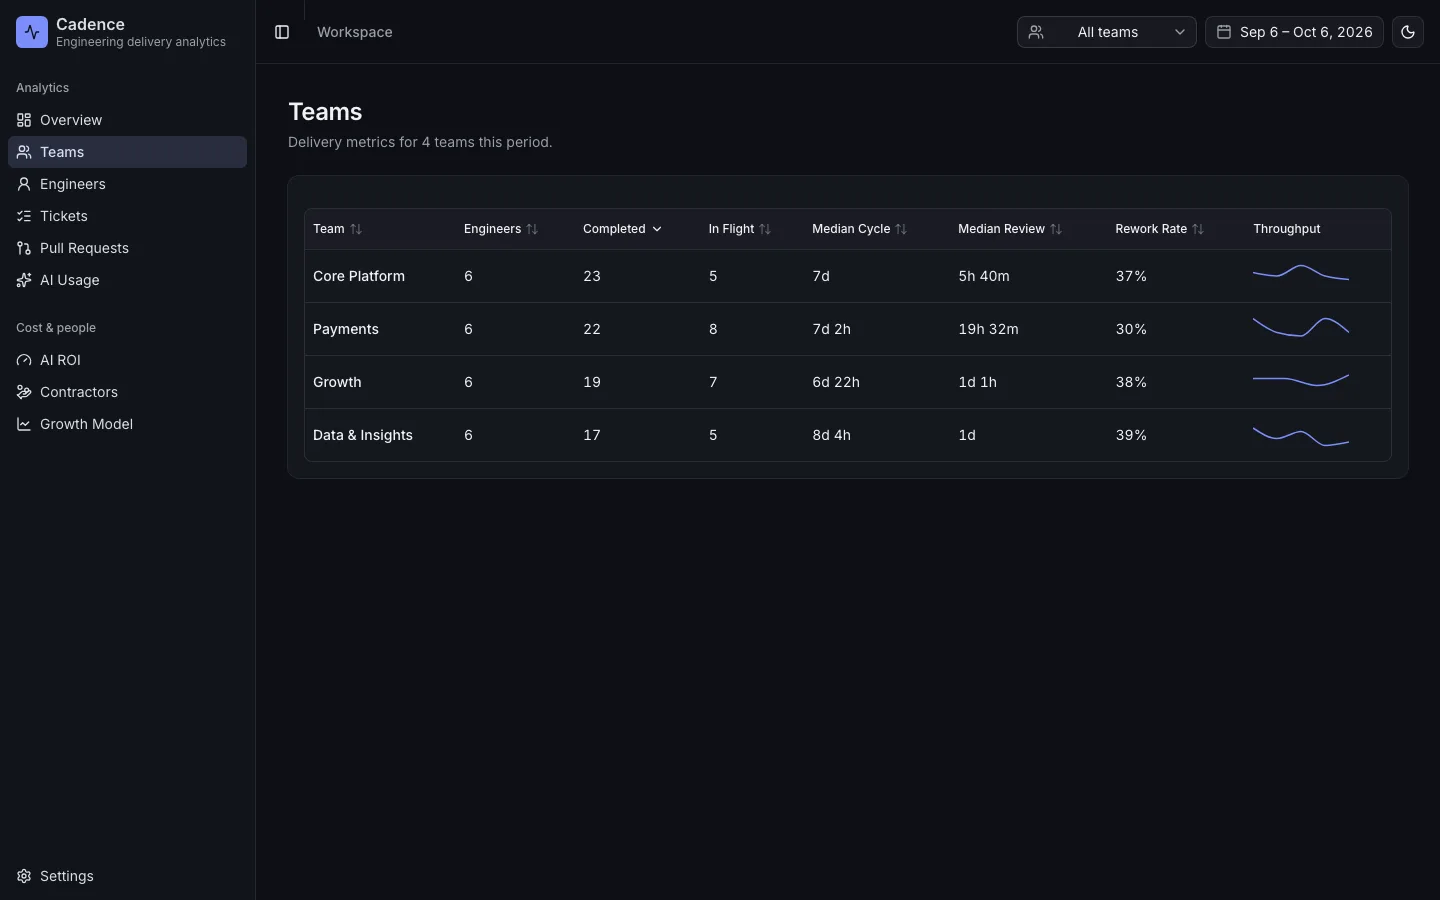Click the Workspace breadcrumb

355,32
